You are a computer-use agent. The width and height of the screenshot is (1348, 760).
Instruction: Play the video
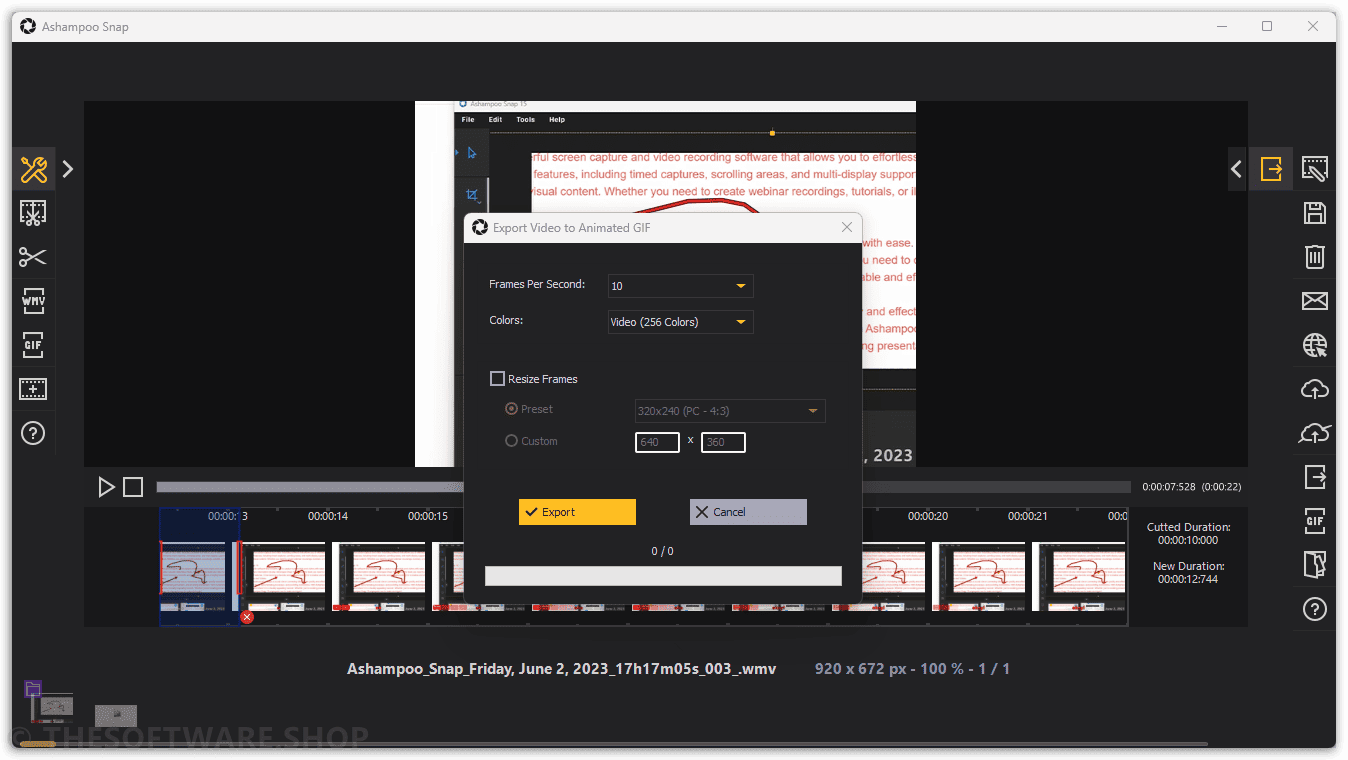[106, 487]
